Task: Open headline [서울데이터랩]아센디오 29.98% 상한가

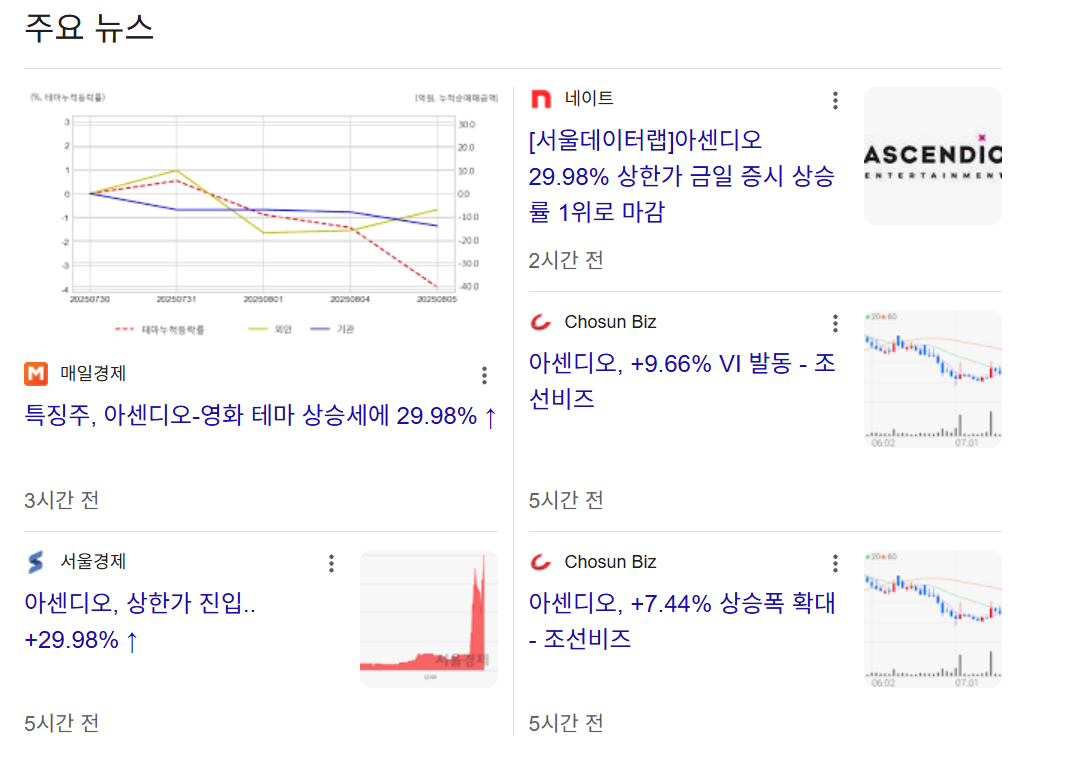Action: (x=681, y=176)
